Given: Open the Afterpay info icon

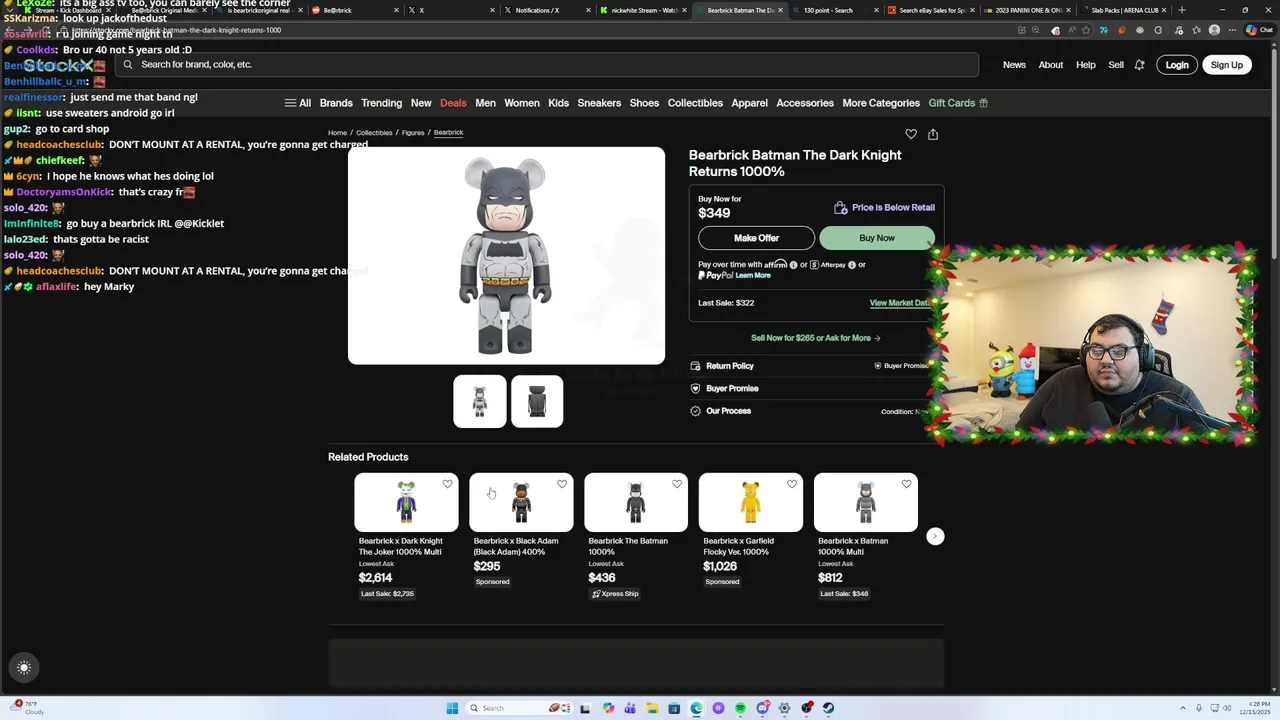Looking at the screenshot, I should tap(852, 265).
